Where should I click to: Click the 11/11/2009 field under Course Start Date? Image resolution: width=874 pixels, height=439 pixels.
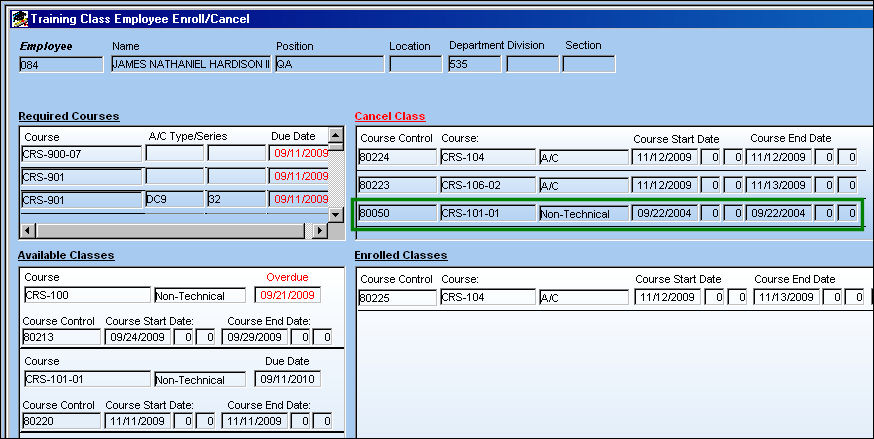[138, 421]
